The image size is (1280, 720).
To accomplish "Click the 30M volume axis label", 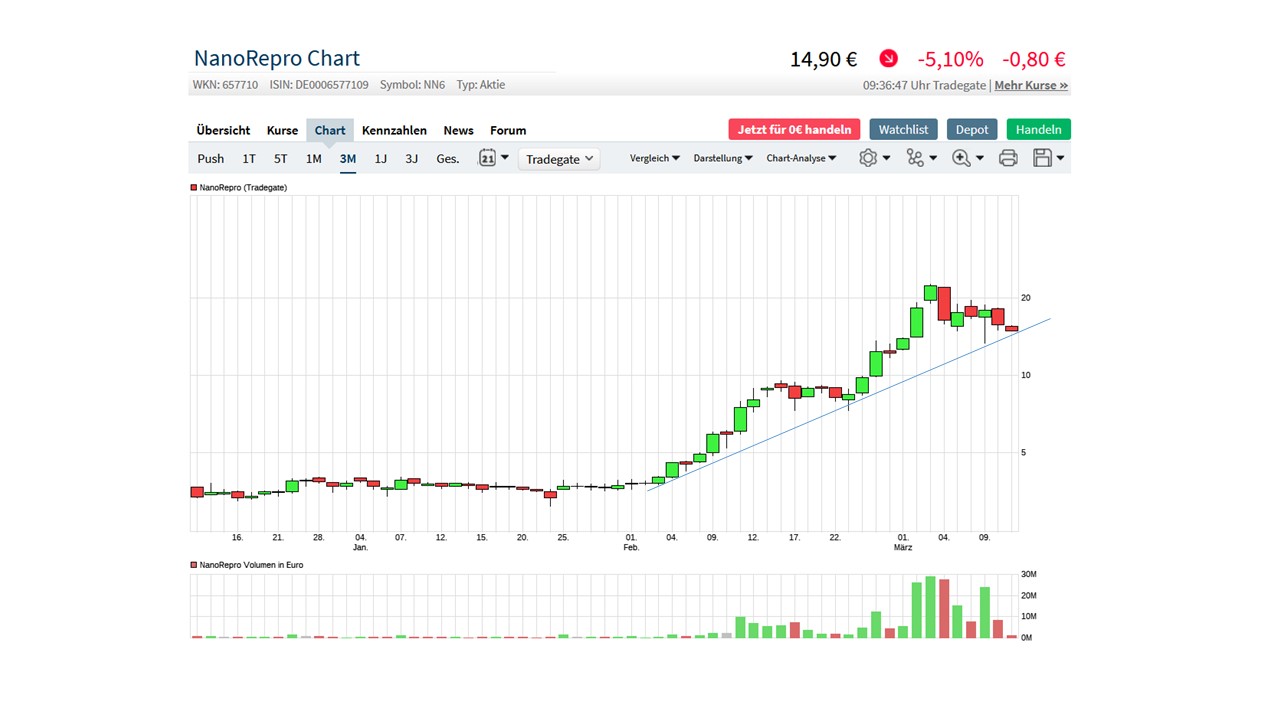I will click(x=1028, y=574).
